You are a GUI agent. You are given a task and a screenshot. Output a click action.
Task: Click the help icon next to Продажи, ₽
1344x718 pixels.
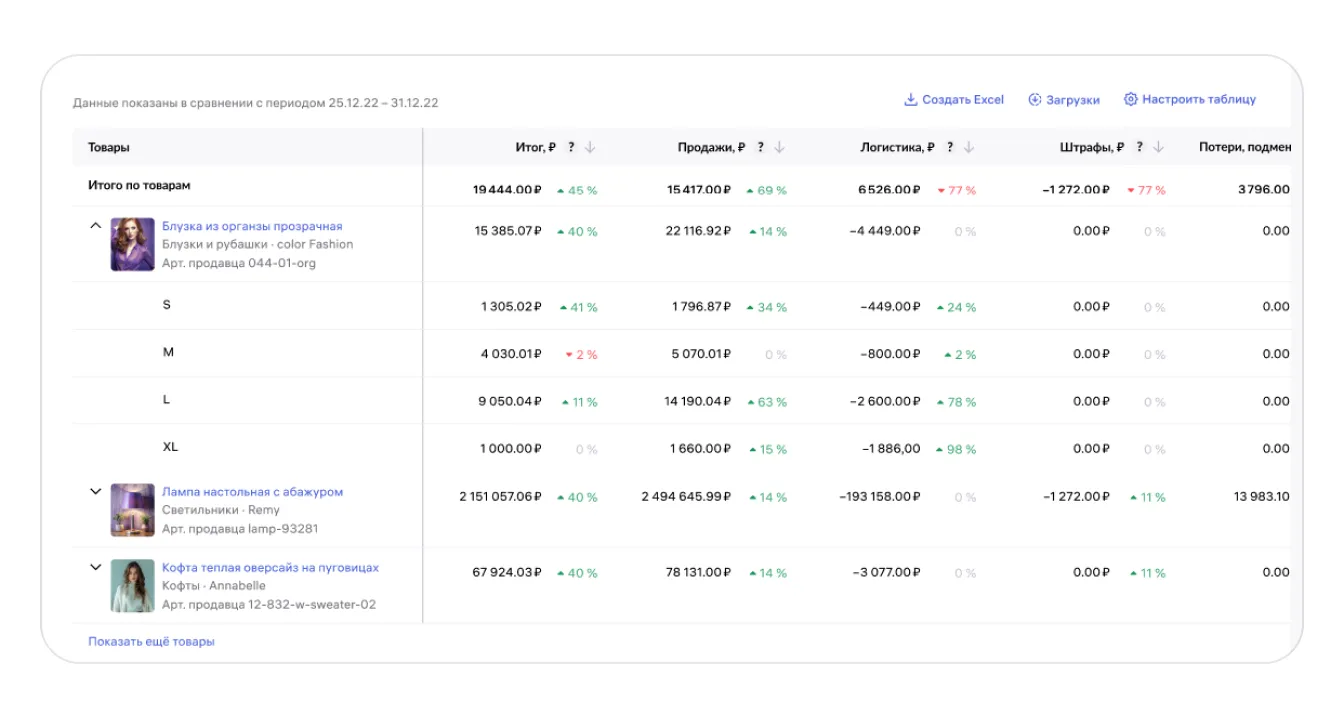760,147
